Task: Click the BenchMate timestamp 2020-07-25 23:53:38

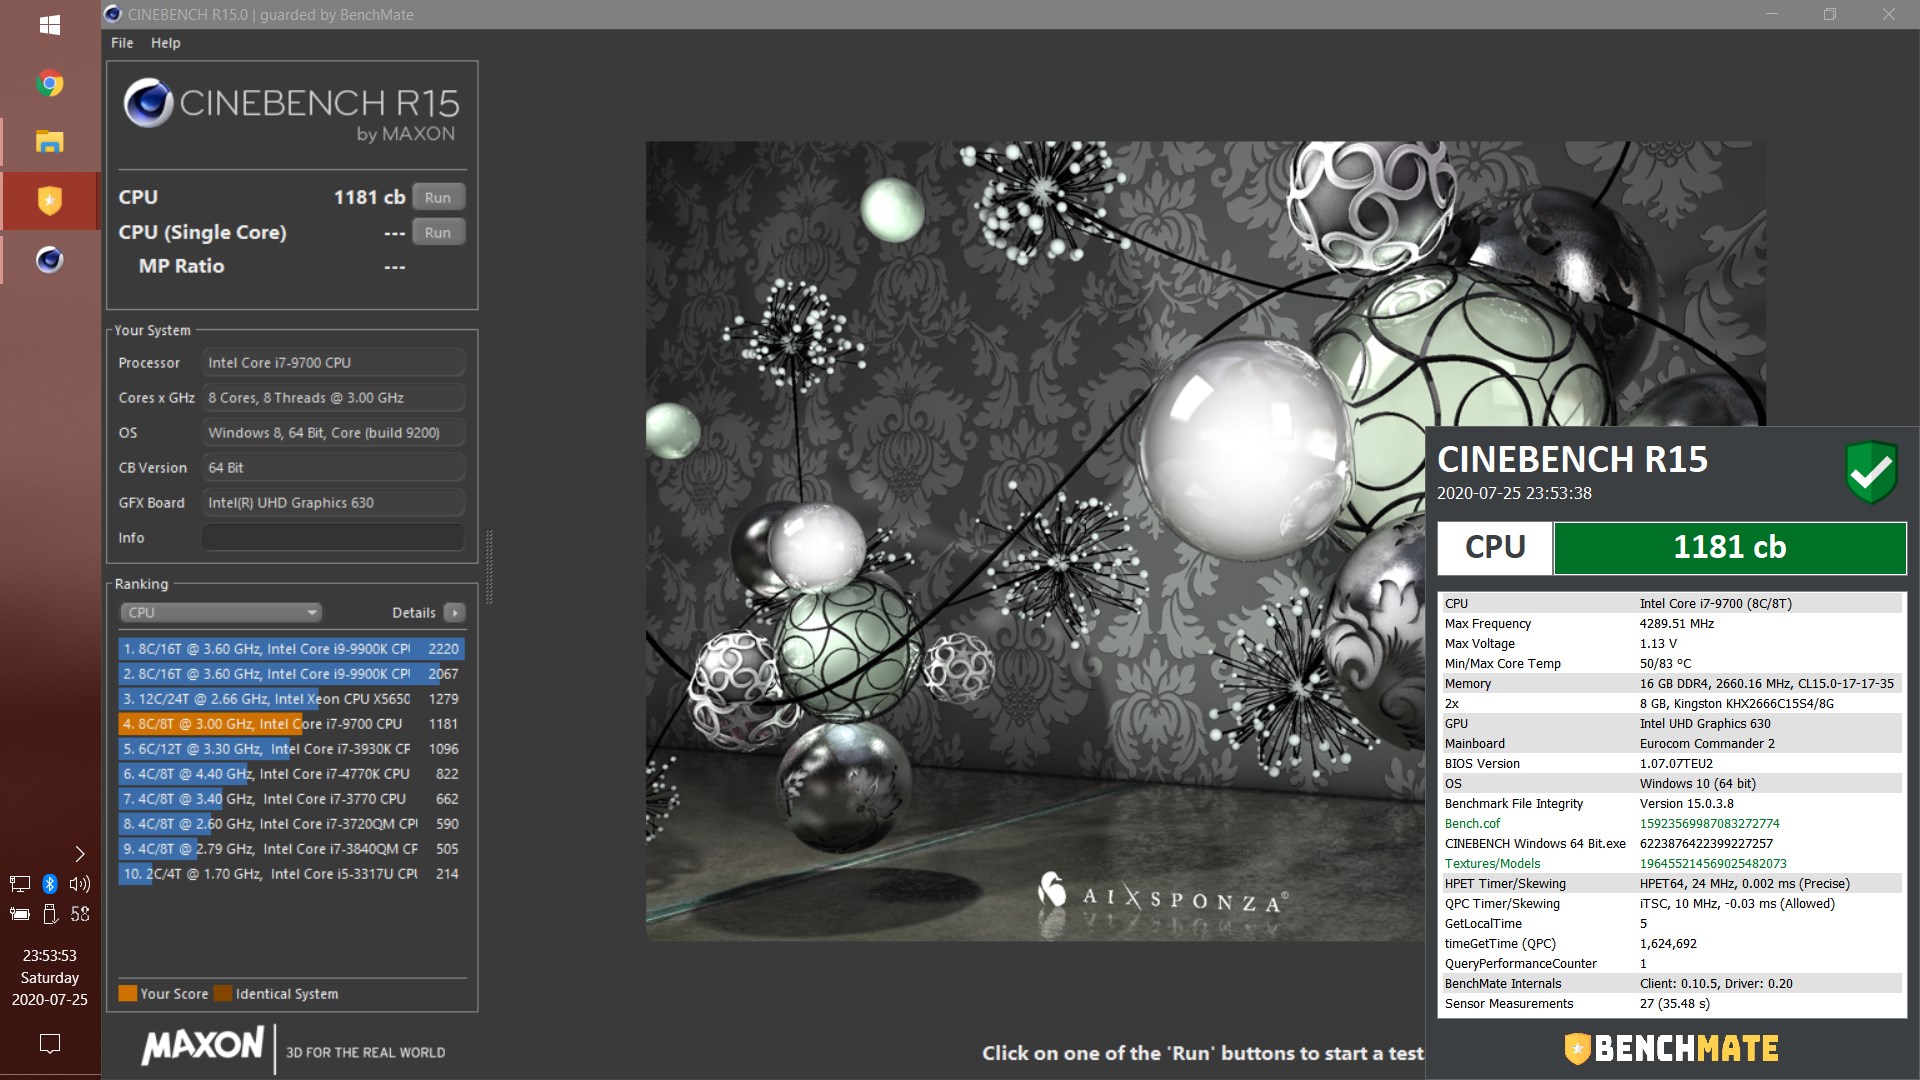Action: pos(1514,493)
